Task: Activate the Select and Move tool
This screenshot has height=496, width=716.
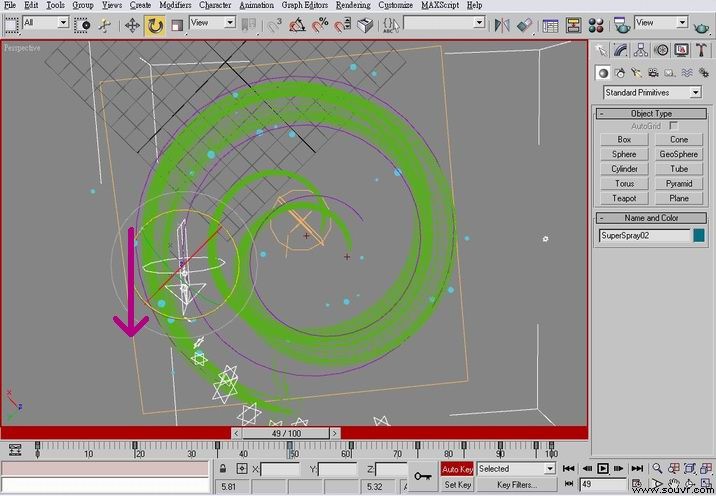Action: coord(132,25)
